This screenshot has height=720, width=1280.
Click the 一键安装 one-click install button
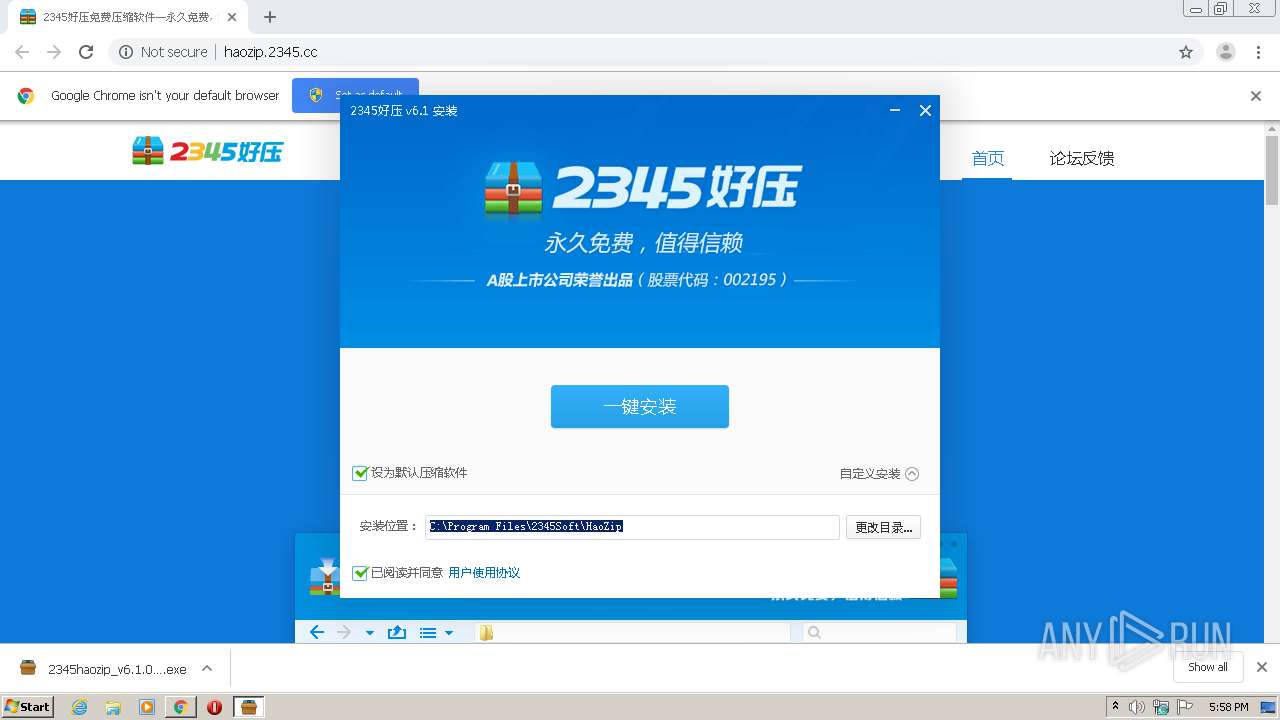pos(639,407)
